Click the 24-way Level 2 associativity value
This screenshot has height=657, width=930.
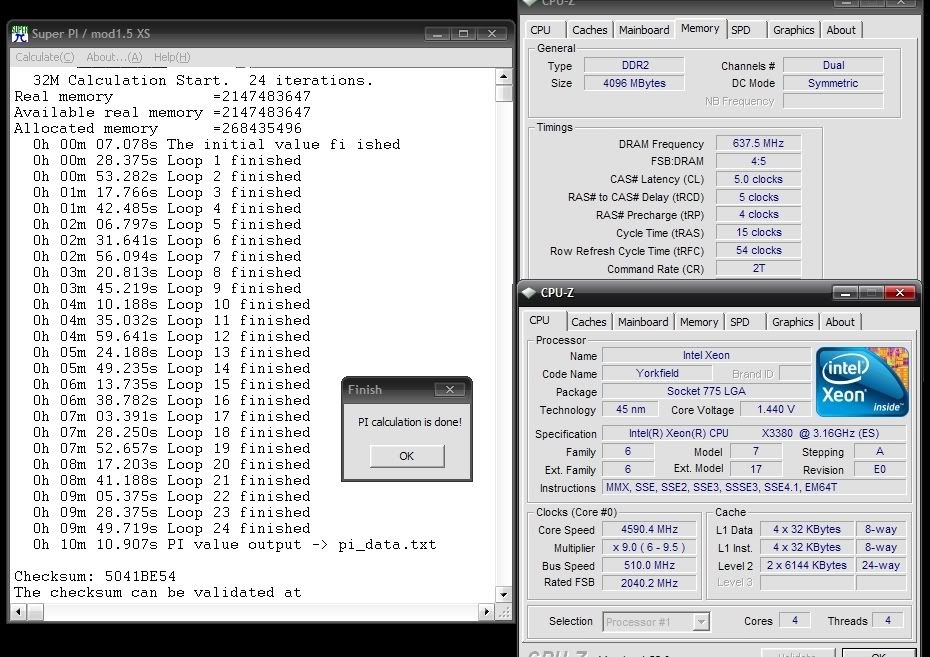point(881,565)
